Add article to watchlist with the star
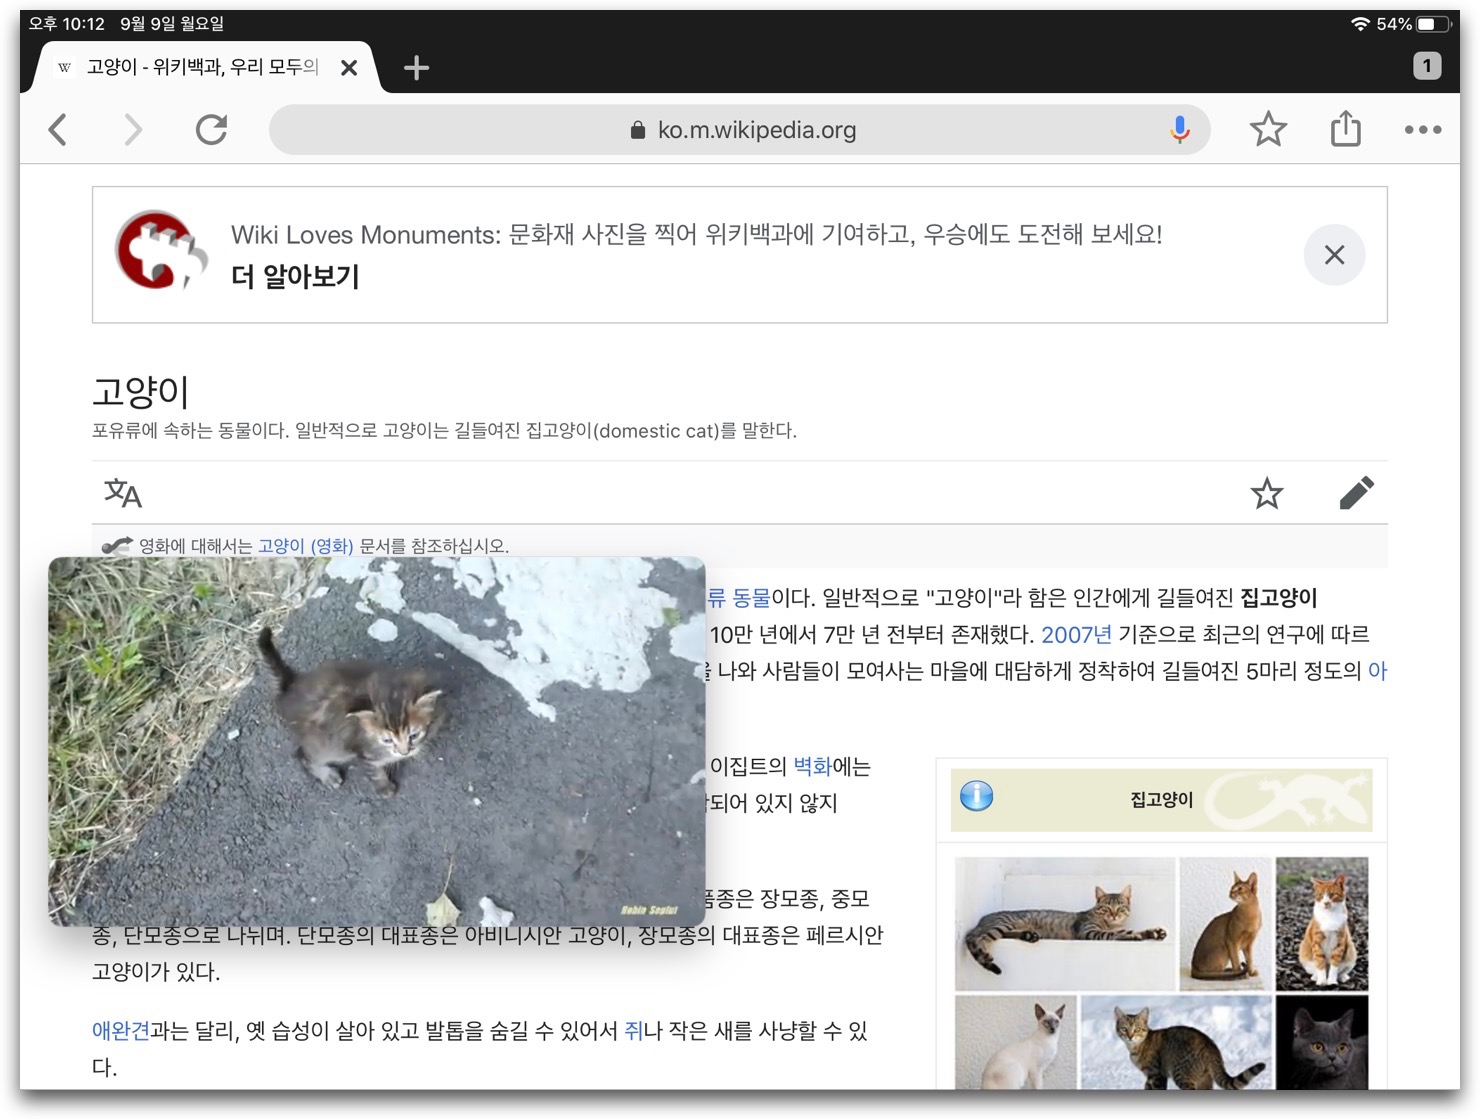The image size is (1480, 1120). tap(1267, 493)
